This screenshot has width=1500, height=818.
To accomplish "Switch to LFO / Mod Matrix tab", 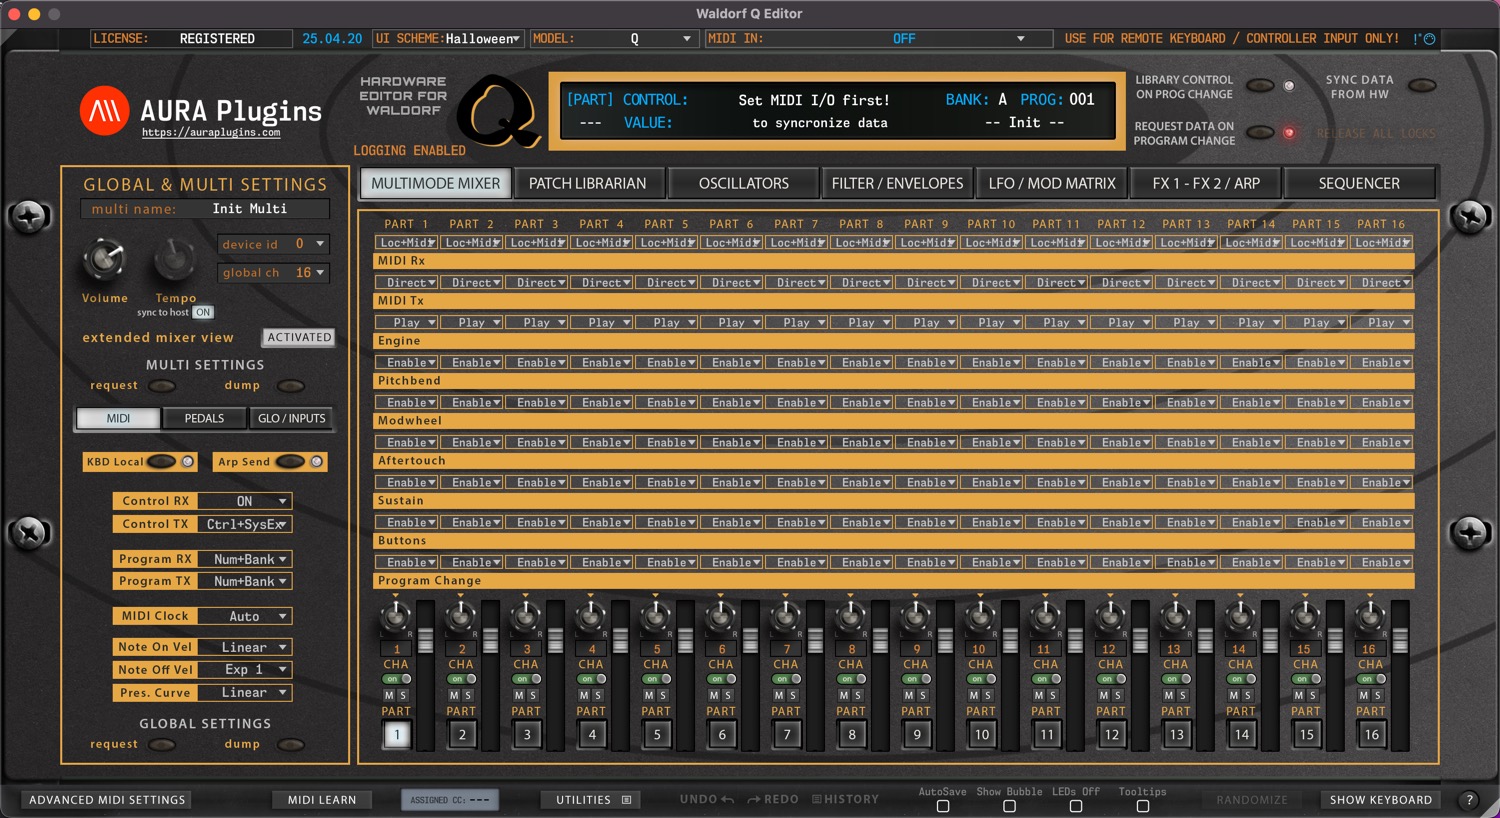I will coord(1052,184).
